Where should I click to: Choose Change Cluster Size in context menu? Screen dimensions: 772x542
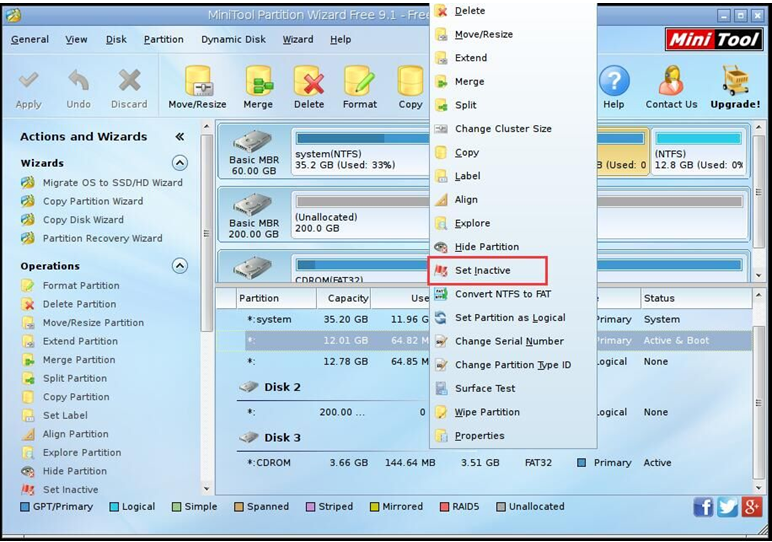tap(513, 129)
